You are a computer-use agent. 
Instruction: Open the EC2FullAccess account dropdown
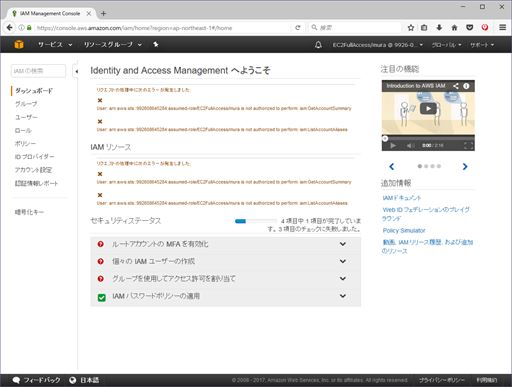pos(378,45)
